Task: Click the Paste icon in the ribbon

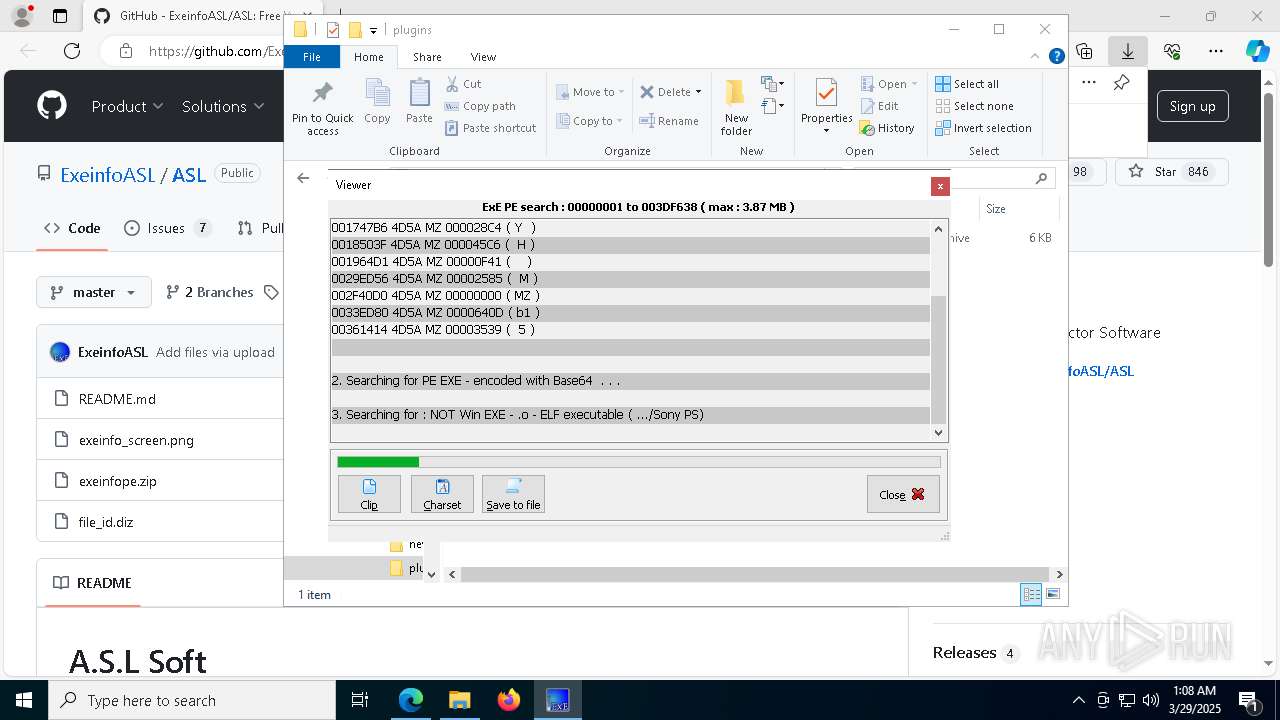Action: pyautogui.click(x=419, y=102)
